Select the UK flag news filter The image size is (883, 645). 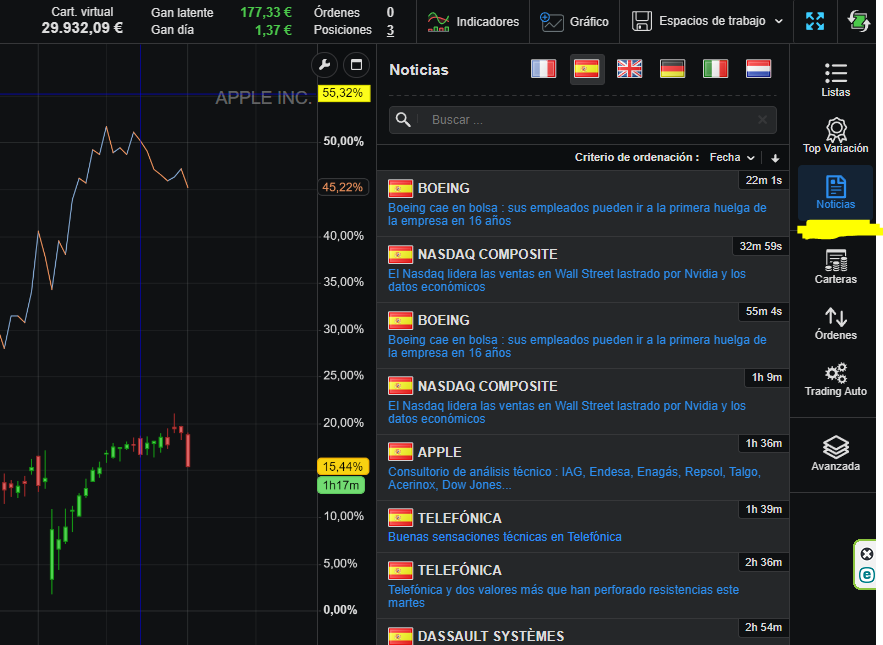point(630,69)
